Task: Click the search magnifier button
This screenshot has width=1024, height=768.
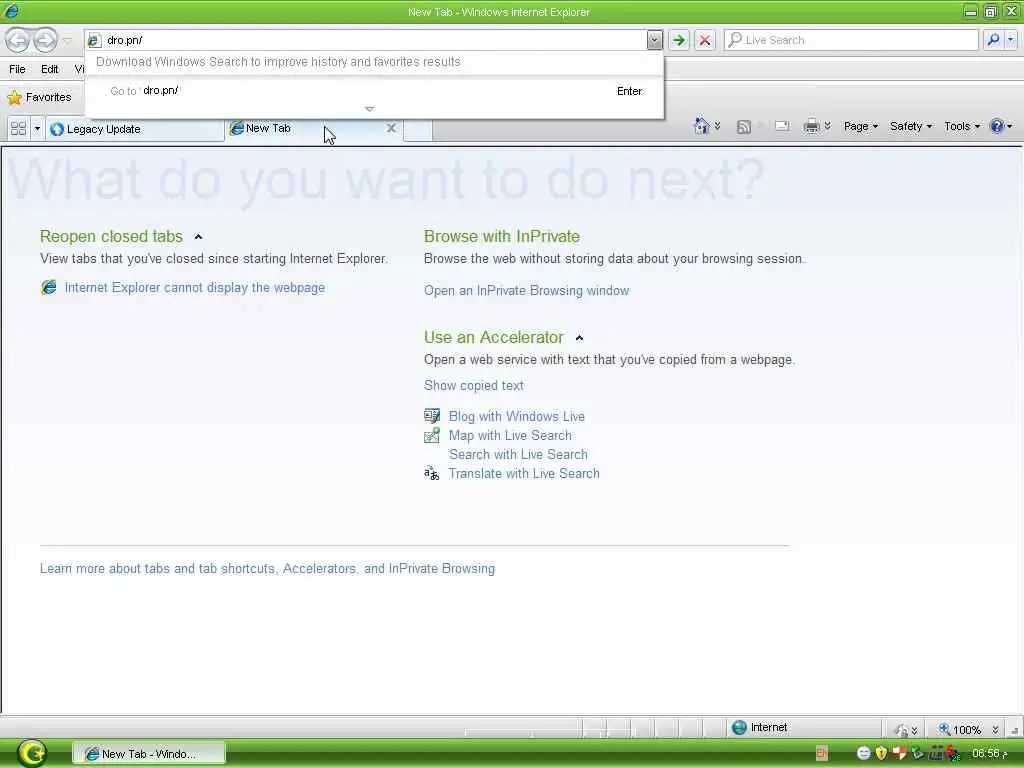Action: [x=993, y=40]
